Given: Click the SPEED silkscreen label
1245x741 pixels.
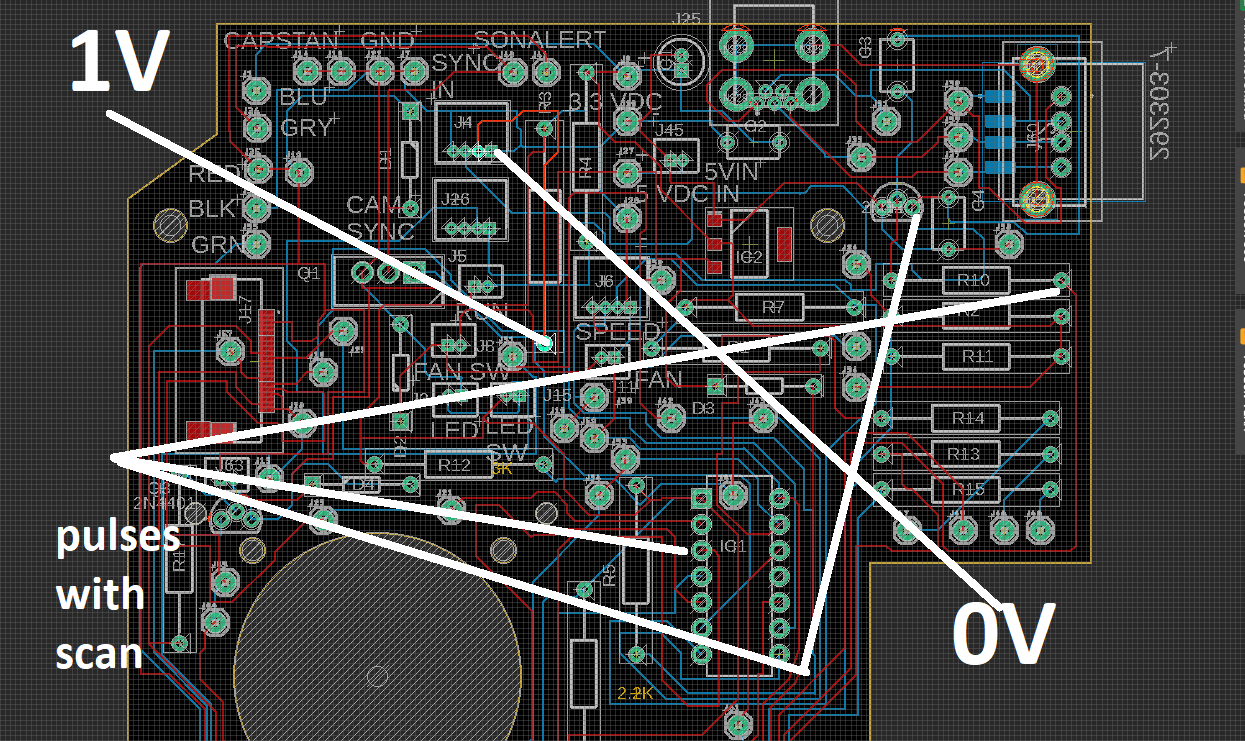Looking at the screenshot, I should (x=618, y=332).
